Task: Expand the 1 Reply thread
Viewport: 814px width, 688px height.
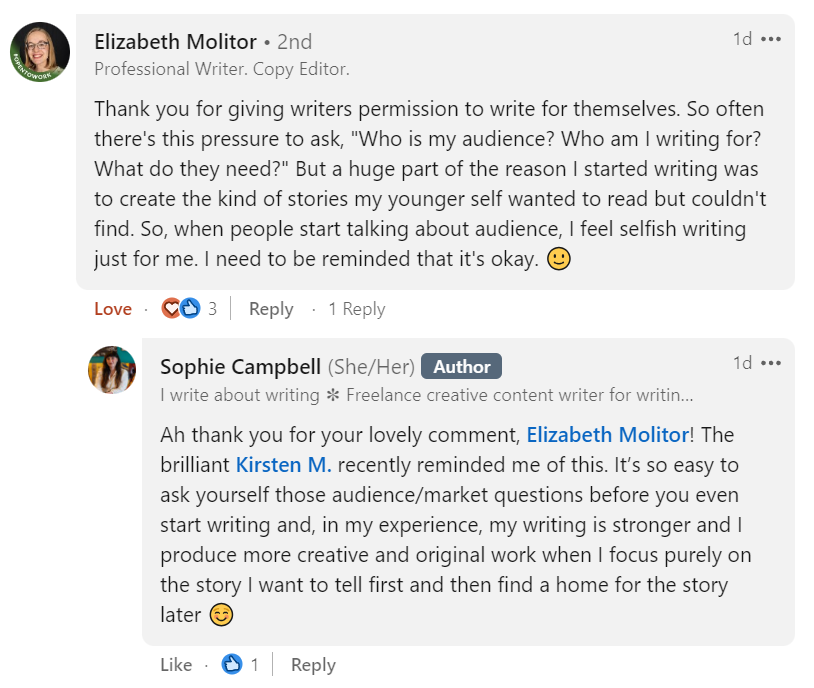Action: 356,309
